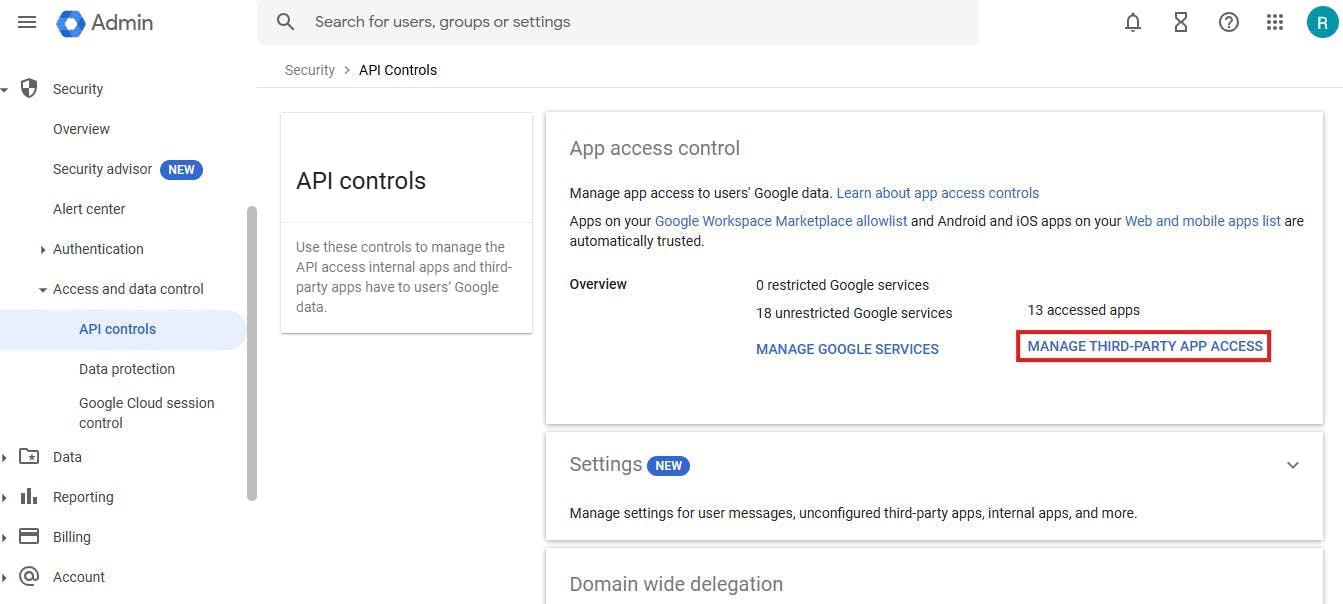Click the NEW badge beside Security advisor
This screenshot has width=1343, height=604.
[181, 169]
